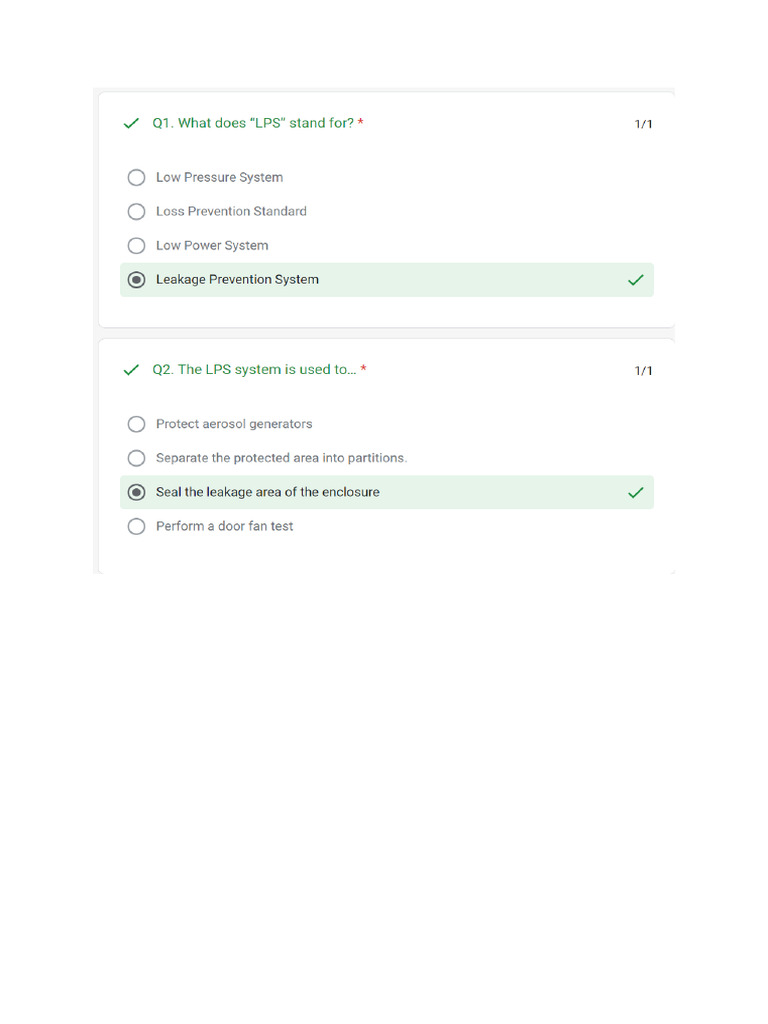
Task: Click the red required asterisk on Q2
Action: (364, 370)
